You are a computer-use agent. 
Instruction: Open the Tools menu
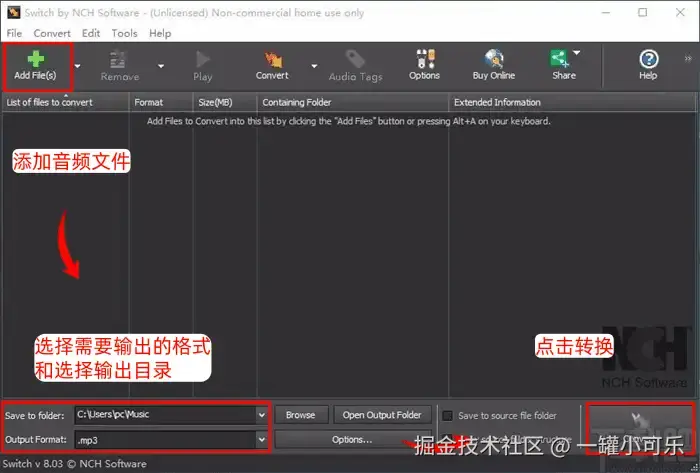(124, 33)
